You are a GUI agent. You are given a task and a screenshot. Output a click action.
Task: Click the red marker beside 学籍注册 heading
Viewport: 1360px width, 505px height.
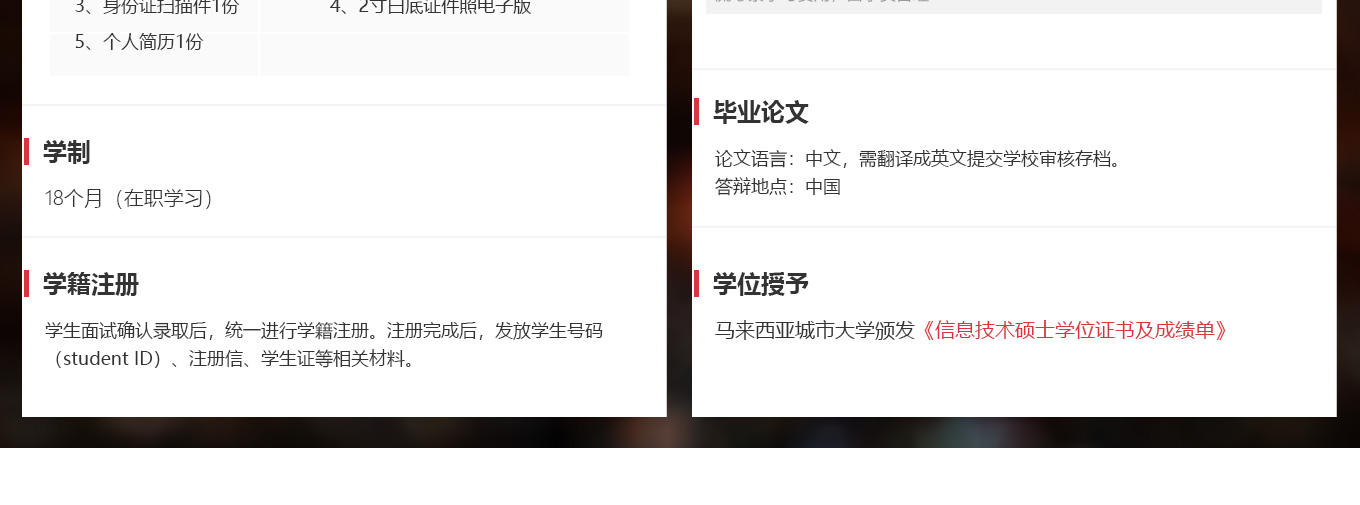[x=26, y=284]
